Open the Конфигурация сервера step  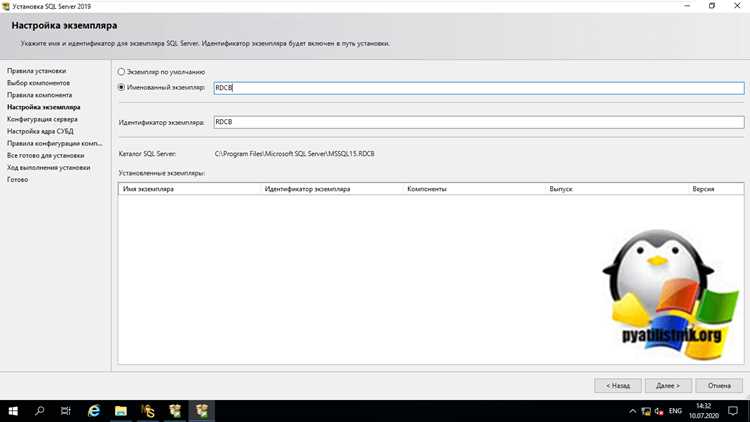pyautogui.click(x=42, y=119)
